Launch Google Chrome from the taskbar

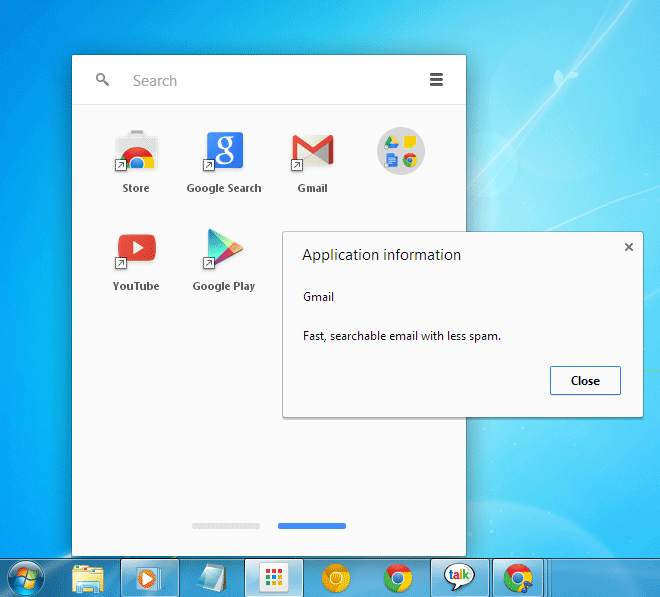tap(397, 578)
